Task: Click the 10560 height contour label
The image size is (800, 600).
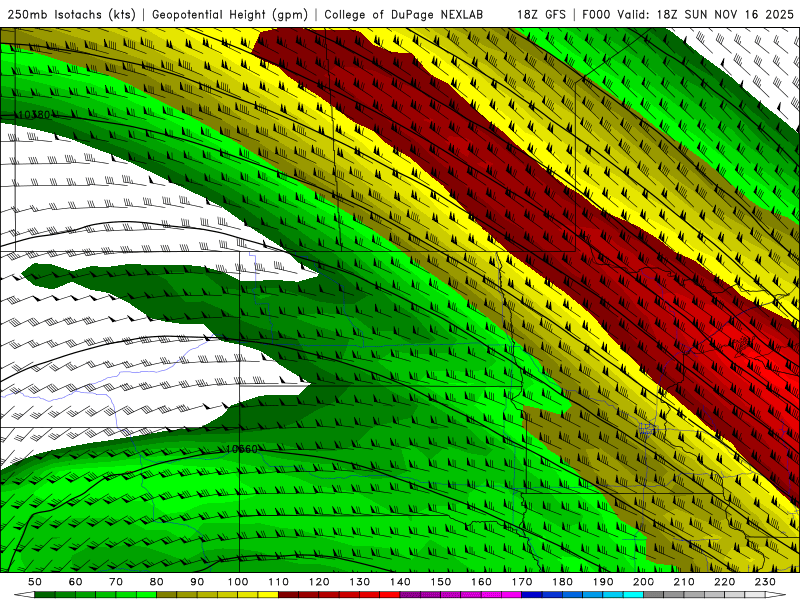Action: pos(242,449)
